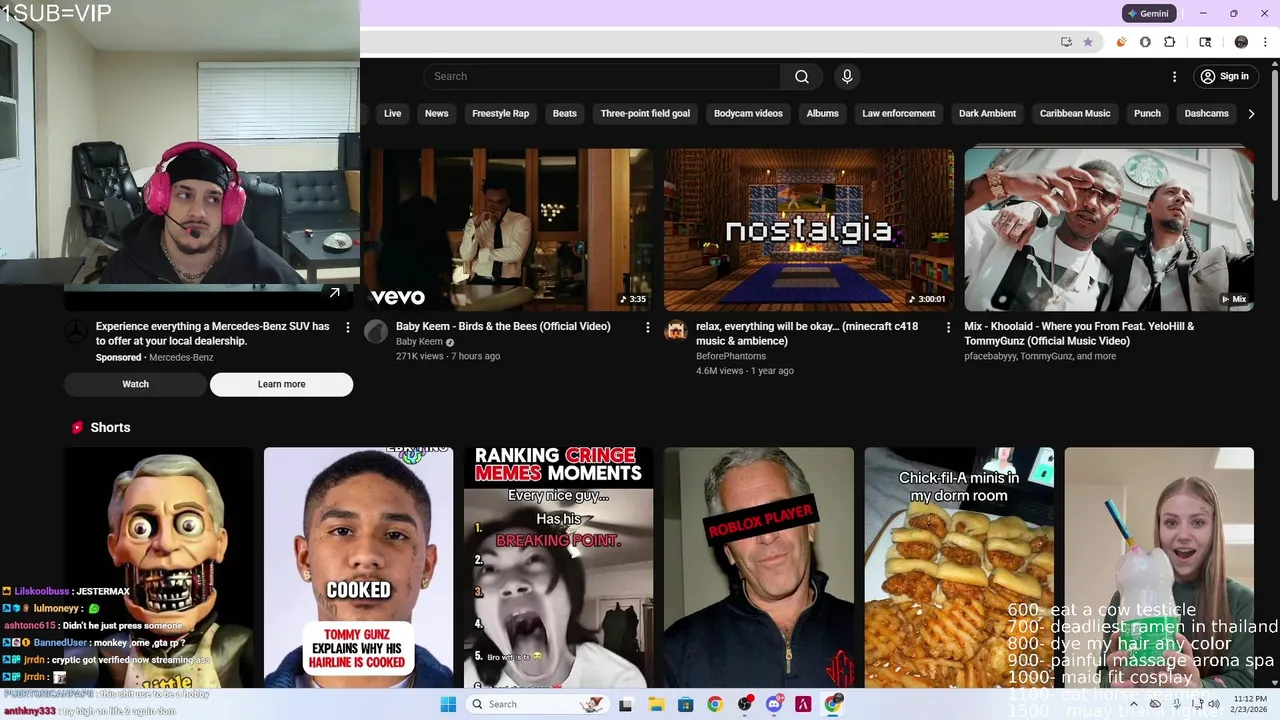Open the BeforePhantoms channel avatar

tap(676, 332)
